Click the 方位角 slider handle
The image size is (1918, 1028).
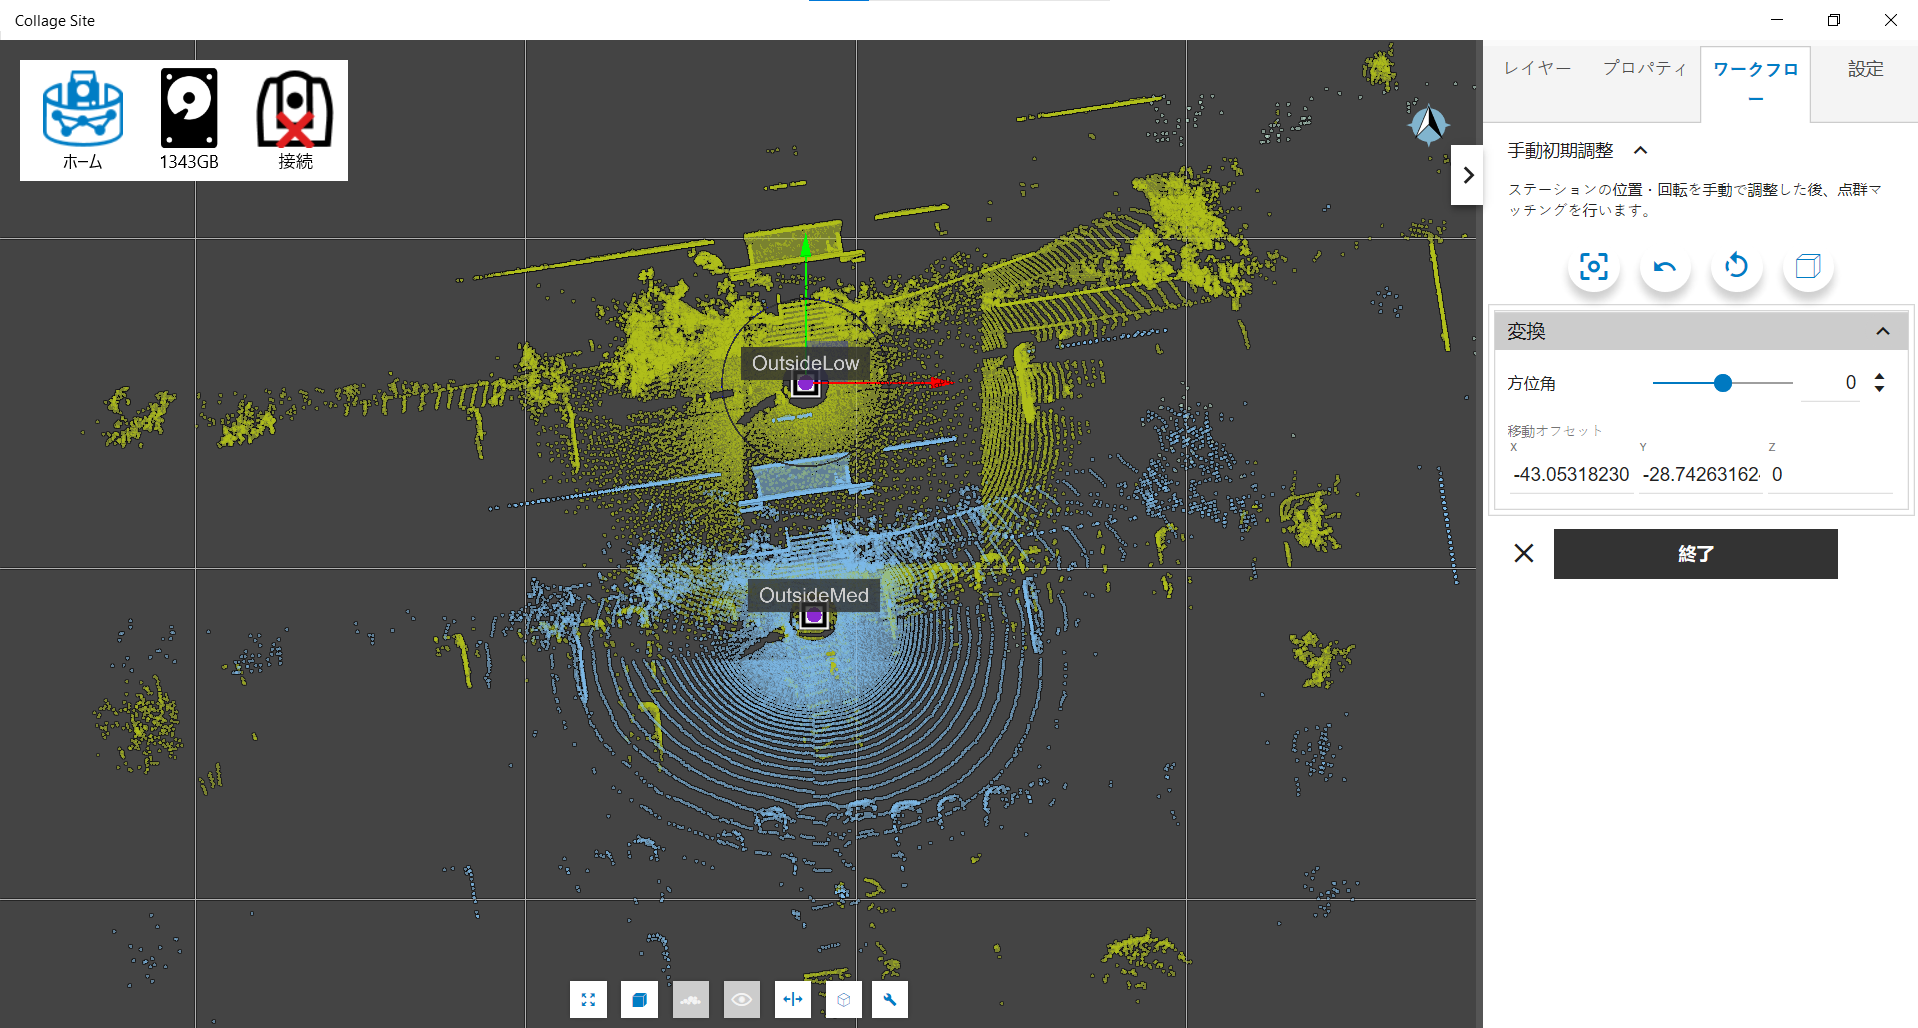[x=1722, y=383]
